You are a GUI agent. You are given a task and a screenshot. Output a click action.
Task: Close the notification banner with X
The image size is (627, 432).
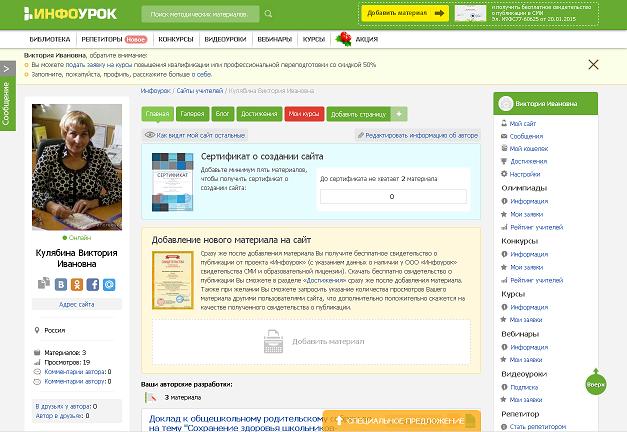[x=593, y=64]
